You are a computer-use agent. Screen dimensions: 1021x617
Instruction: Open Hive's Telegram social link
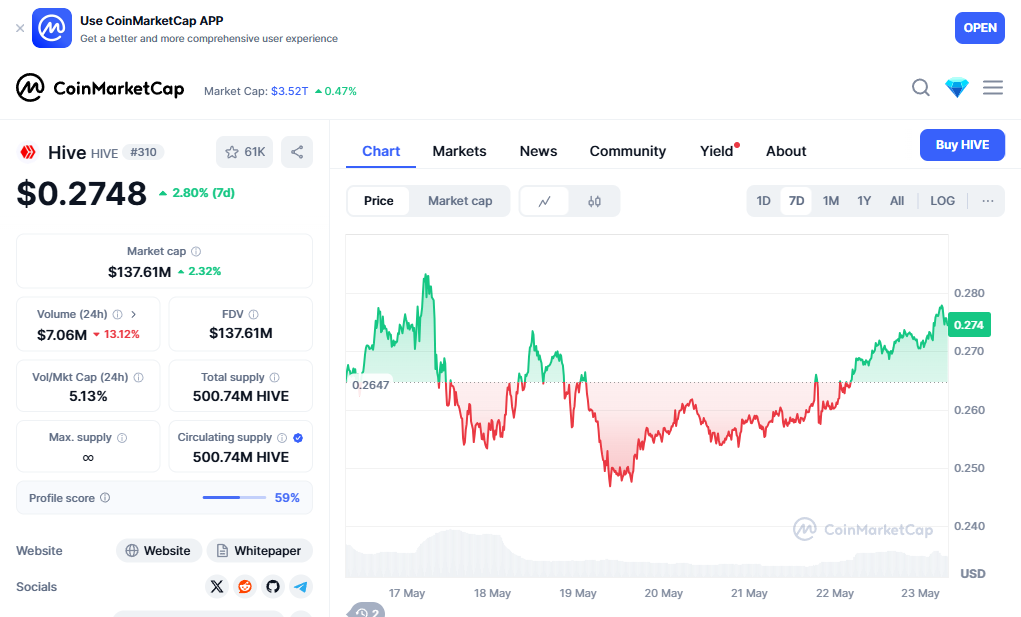(300, 587)
